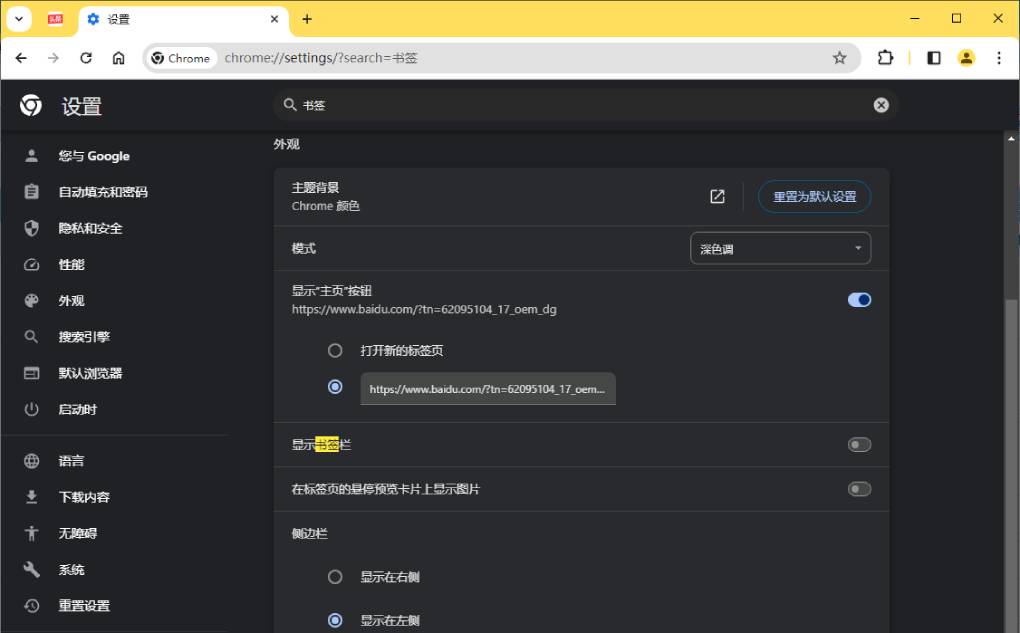This screenshot has width=1020, height=633.
Task: Disable the 显示主页按钮 toggle
Action: click(858, 299)
